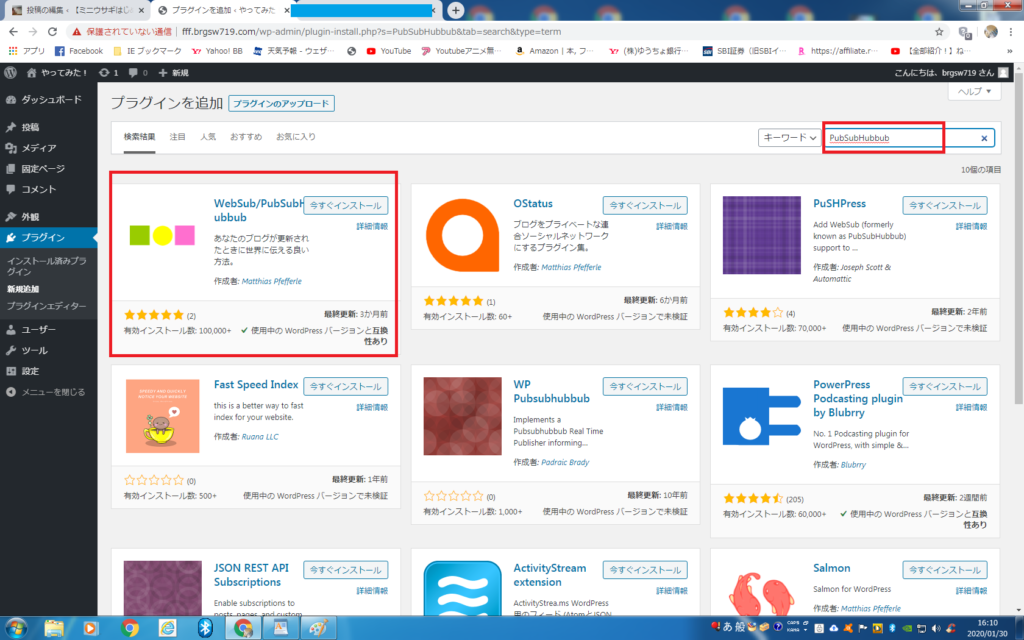Open new browser tab with plus icon
The height and width of the screenshot is (640, 1024).
coord(456,10)
